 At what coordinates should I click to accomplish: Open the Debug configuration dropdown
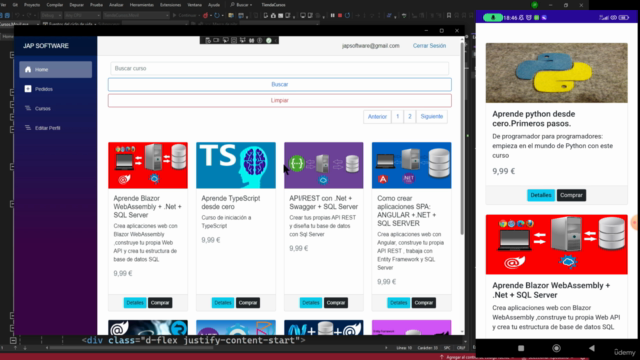point(51,15)
